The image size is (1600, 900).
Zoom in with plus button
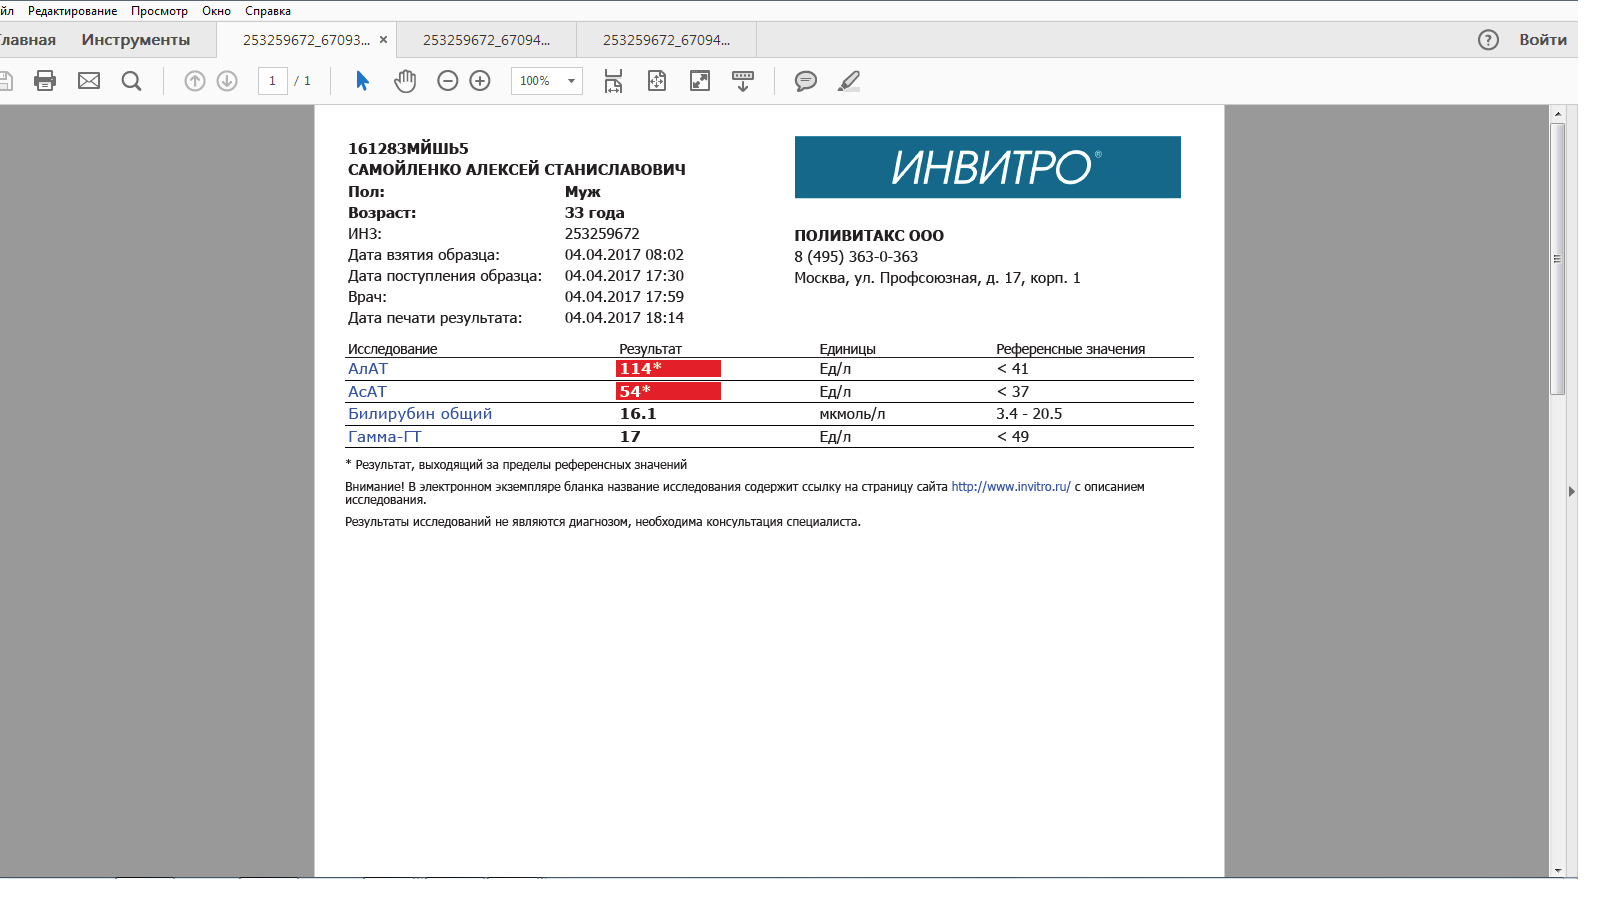tap(480, 81)
